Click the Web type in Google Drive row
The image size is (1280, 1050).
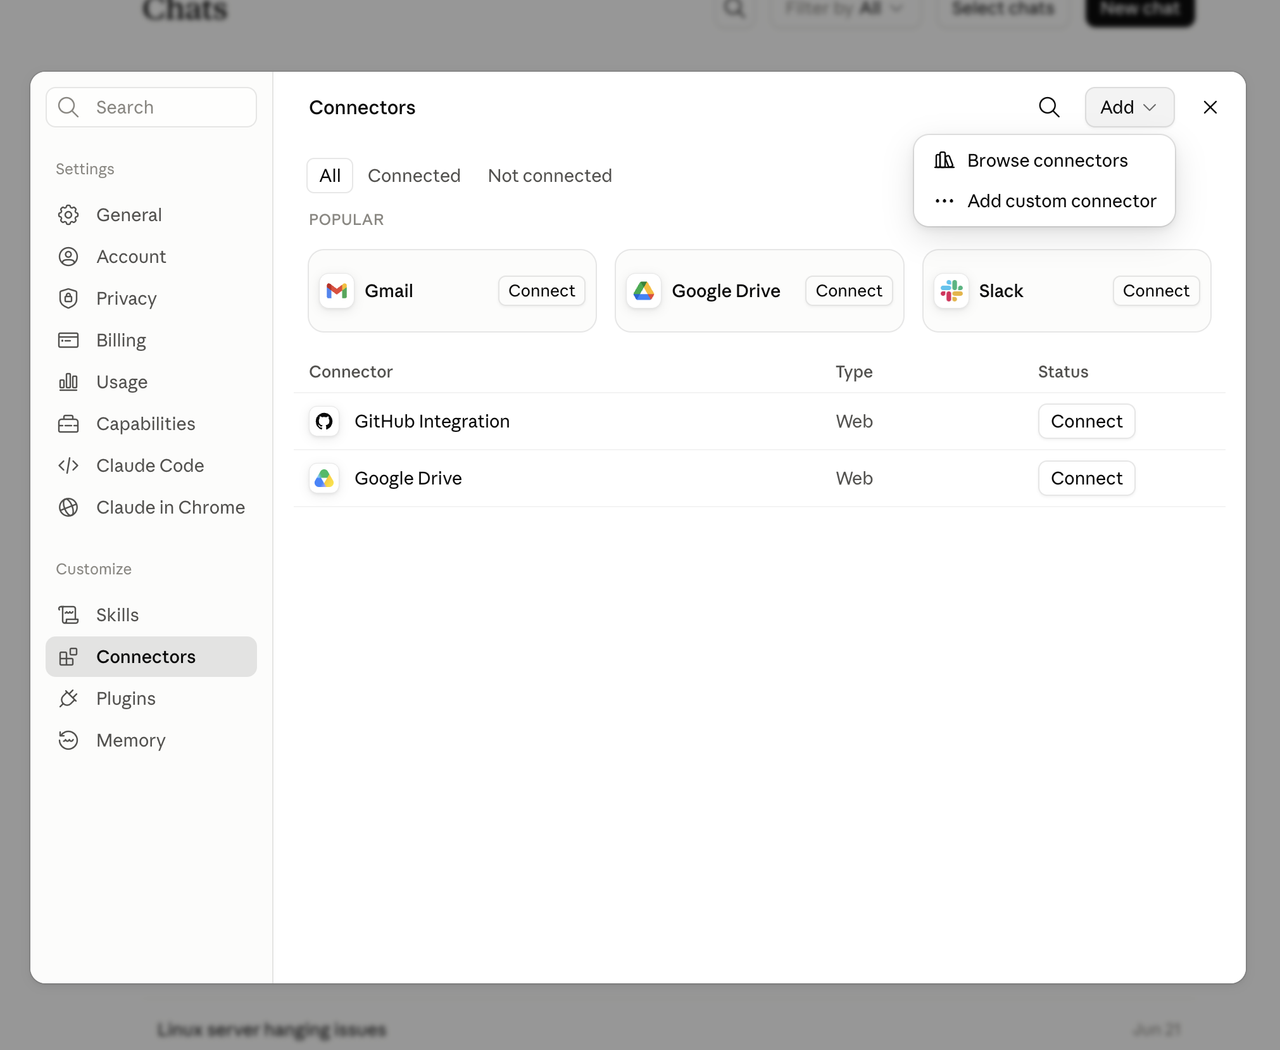pyautogui.click(x=854, y=479)
